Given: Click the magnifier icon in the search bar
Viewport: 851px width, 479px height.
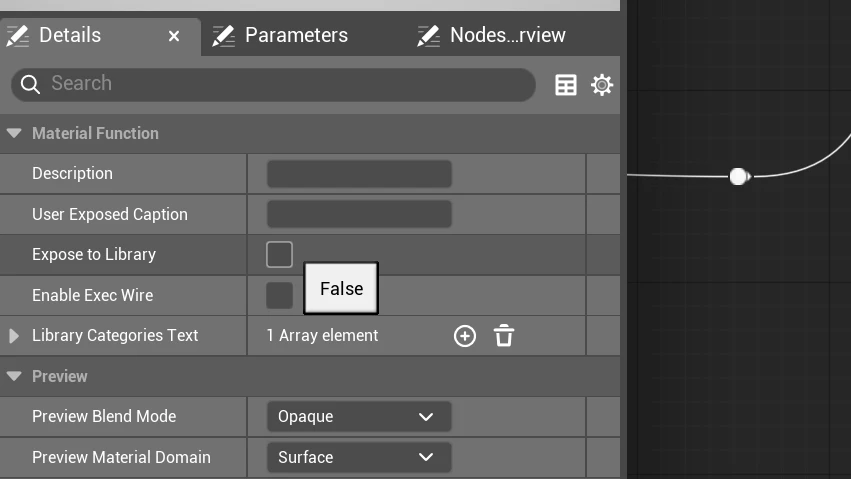Looking at the screenshot, I should pyautogui.click(x=30, y=84).
